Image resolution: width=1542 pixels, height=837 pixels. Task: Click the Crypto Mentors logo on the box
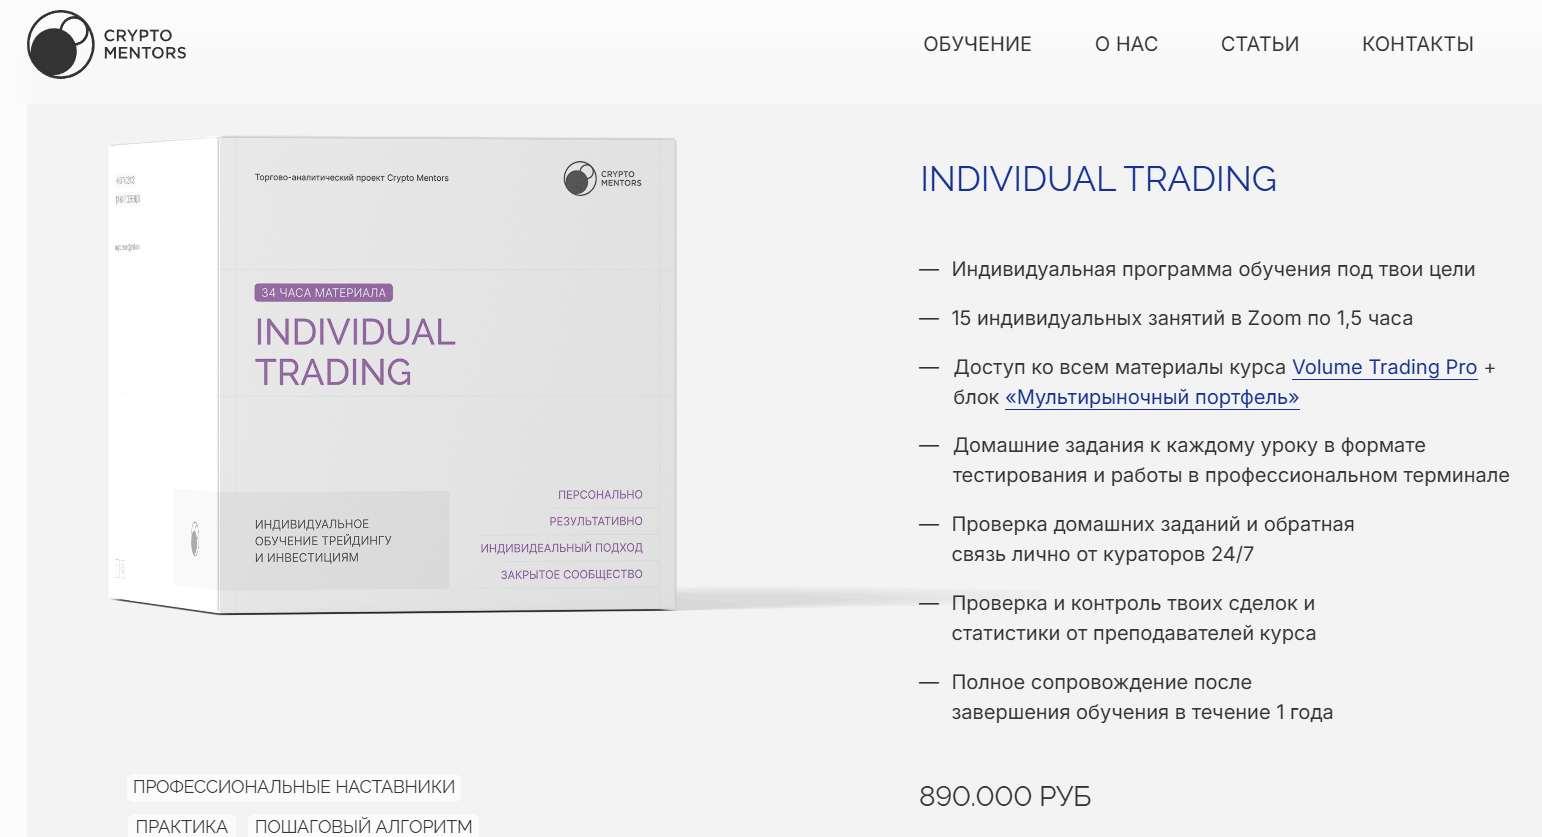(603, 179)
